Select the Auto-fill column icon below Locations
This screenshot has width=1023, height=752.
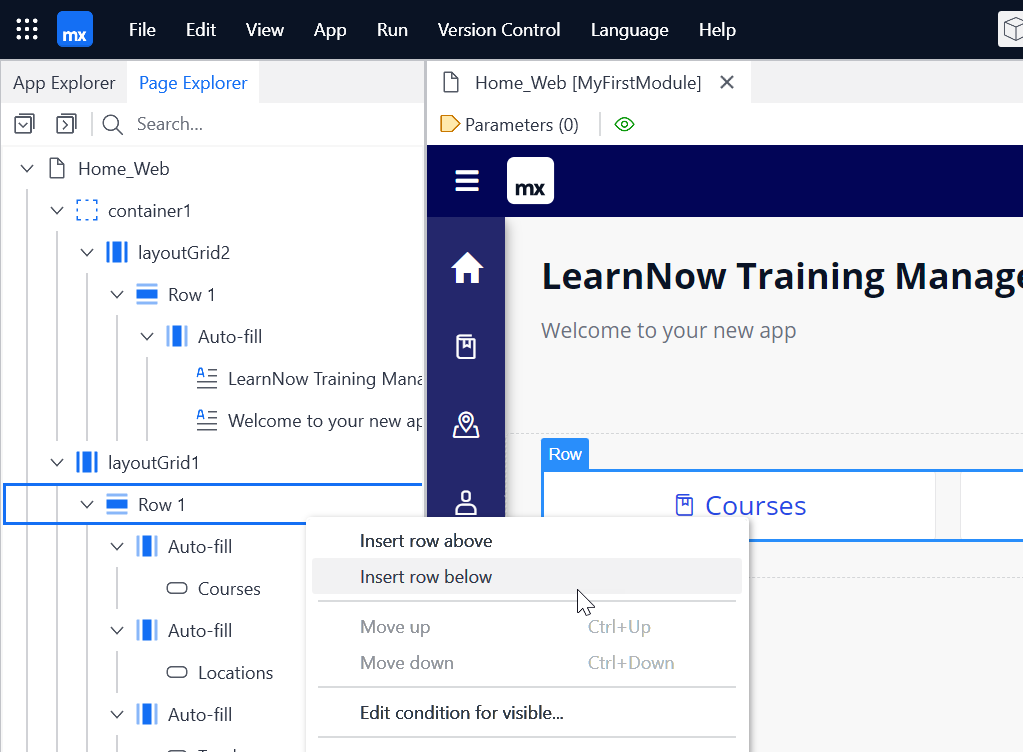pyautogui.click(x=147, y=714)
